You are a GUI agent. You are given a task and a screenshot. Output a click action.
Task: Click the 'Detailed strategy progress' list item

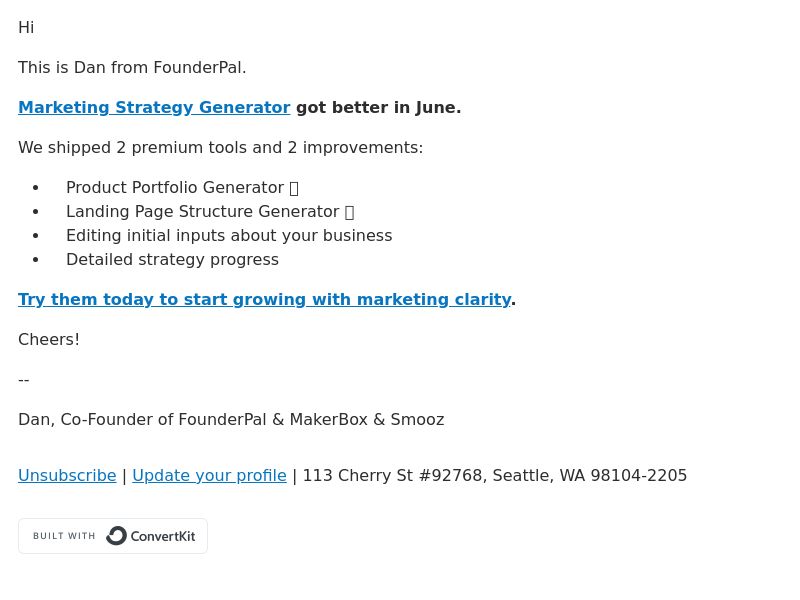[x=172, y=260]
